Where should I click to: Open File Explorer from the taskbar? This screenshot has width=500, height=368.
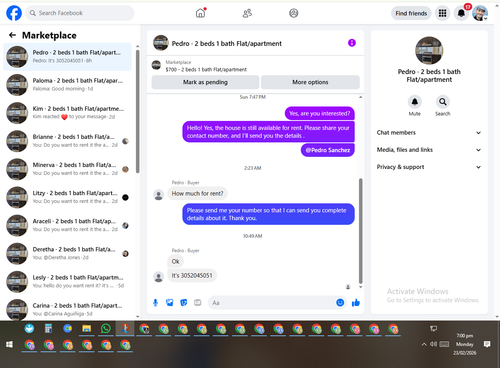click(87, 329)
